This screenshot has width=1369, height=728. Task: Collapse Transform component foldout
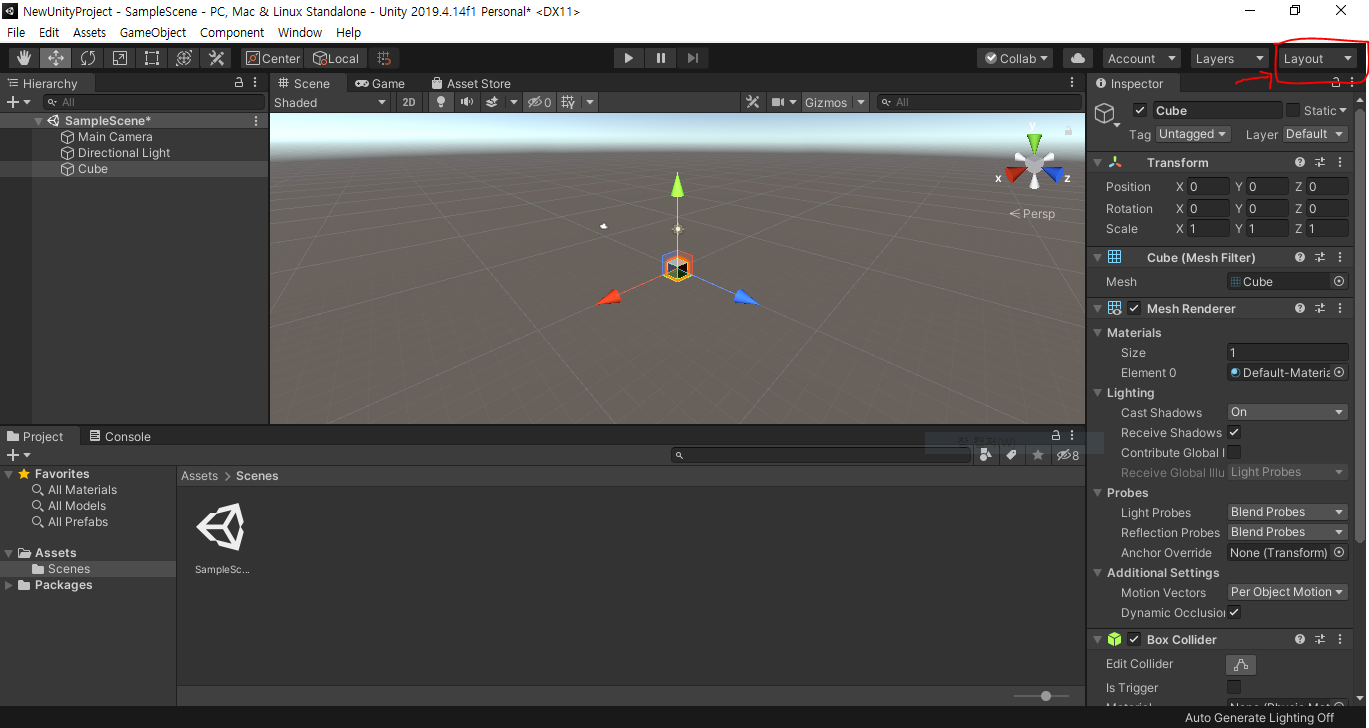coord(1097,162)
